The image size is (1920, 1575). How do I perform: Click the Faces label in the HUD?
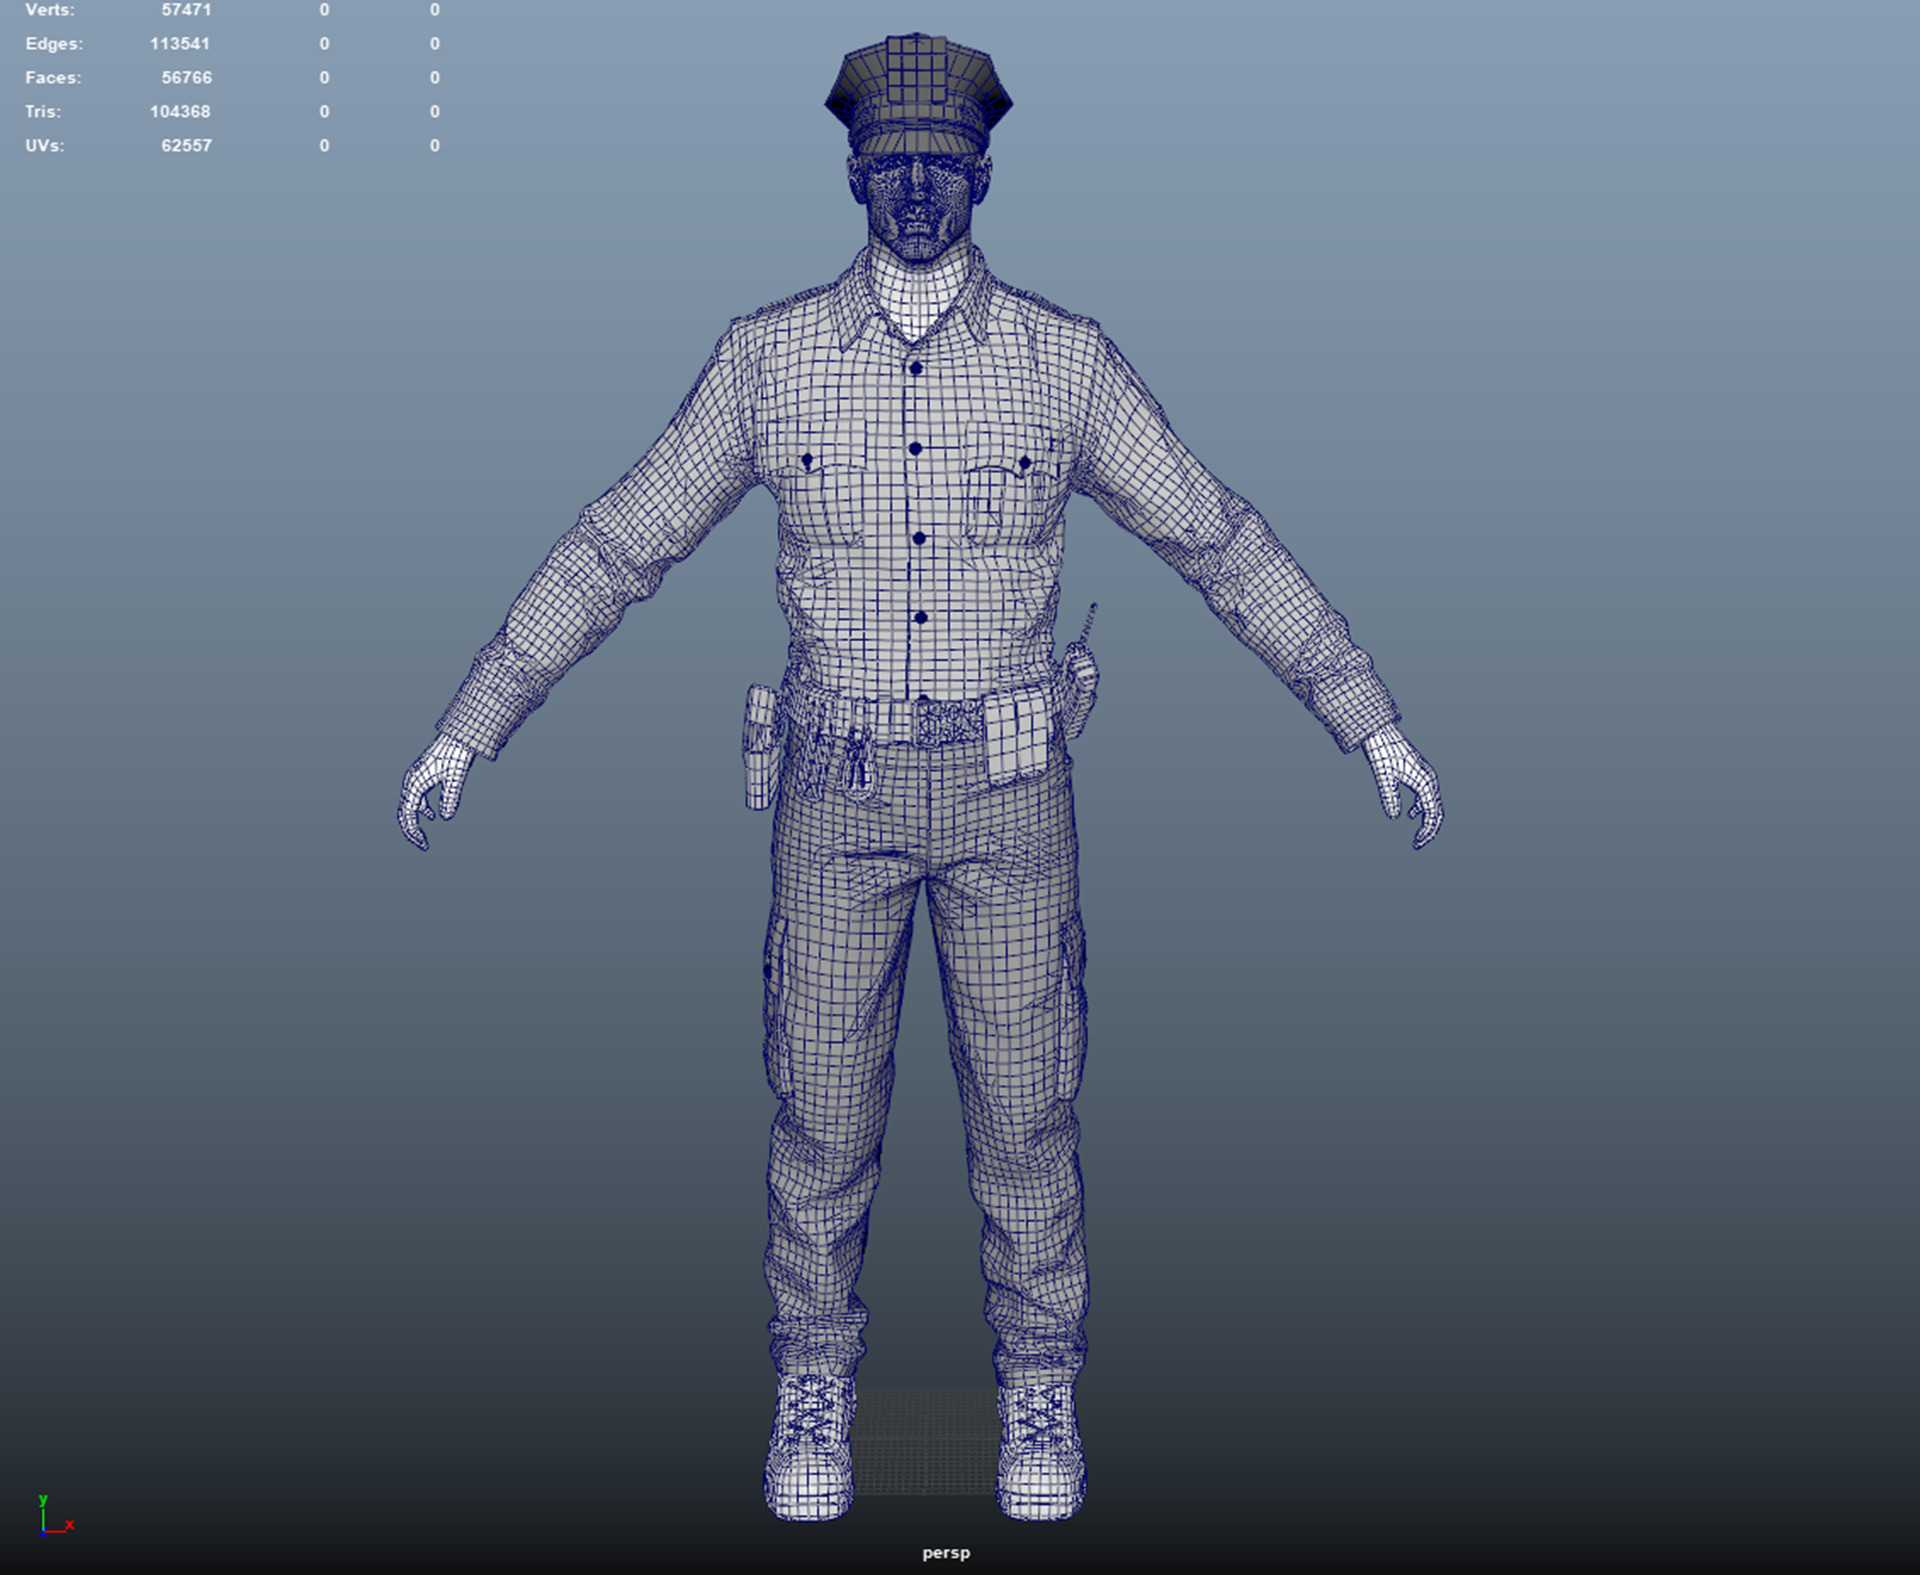point(53,78)
